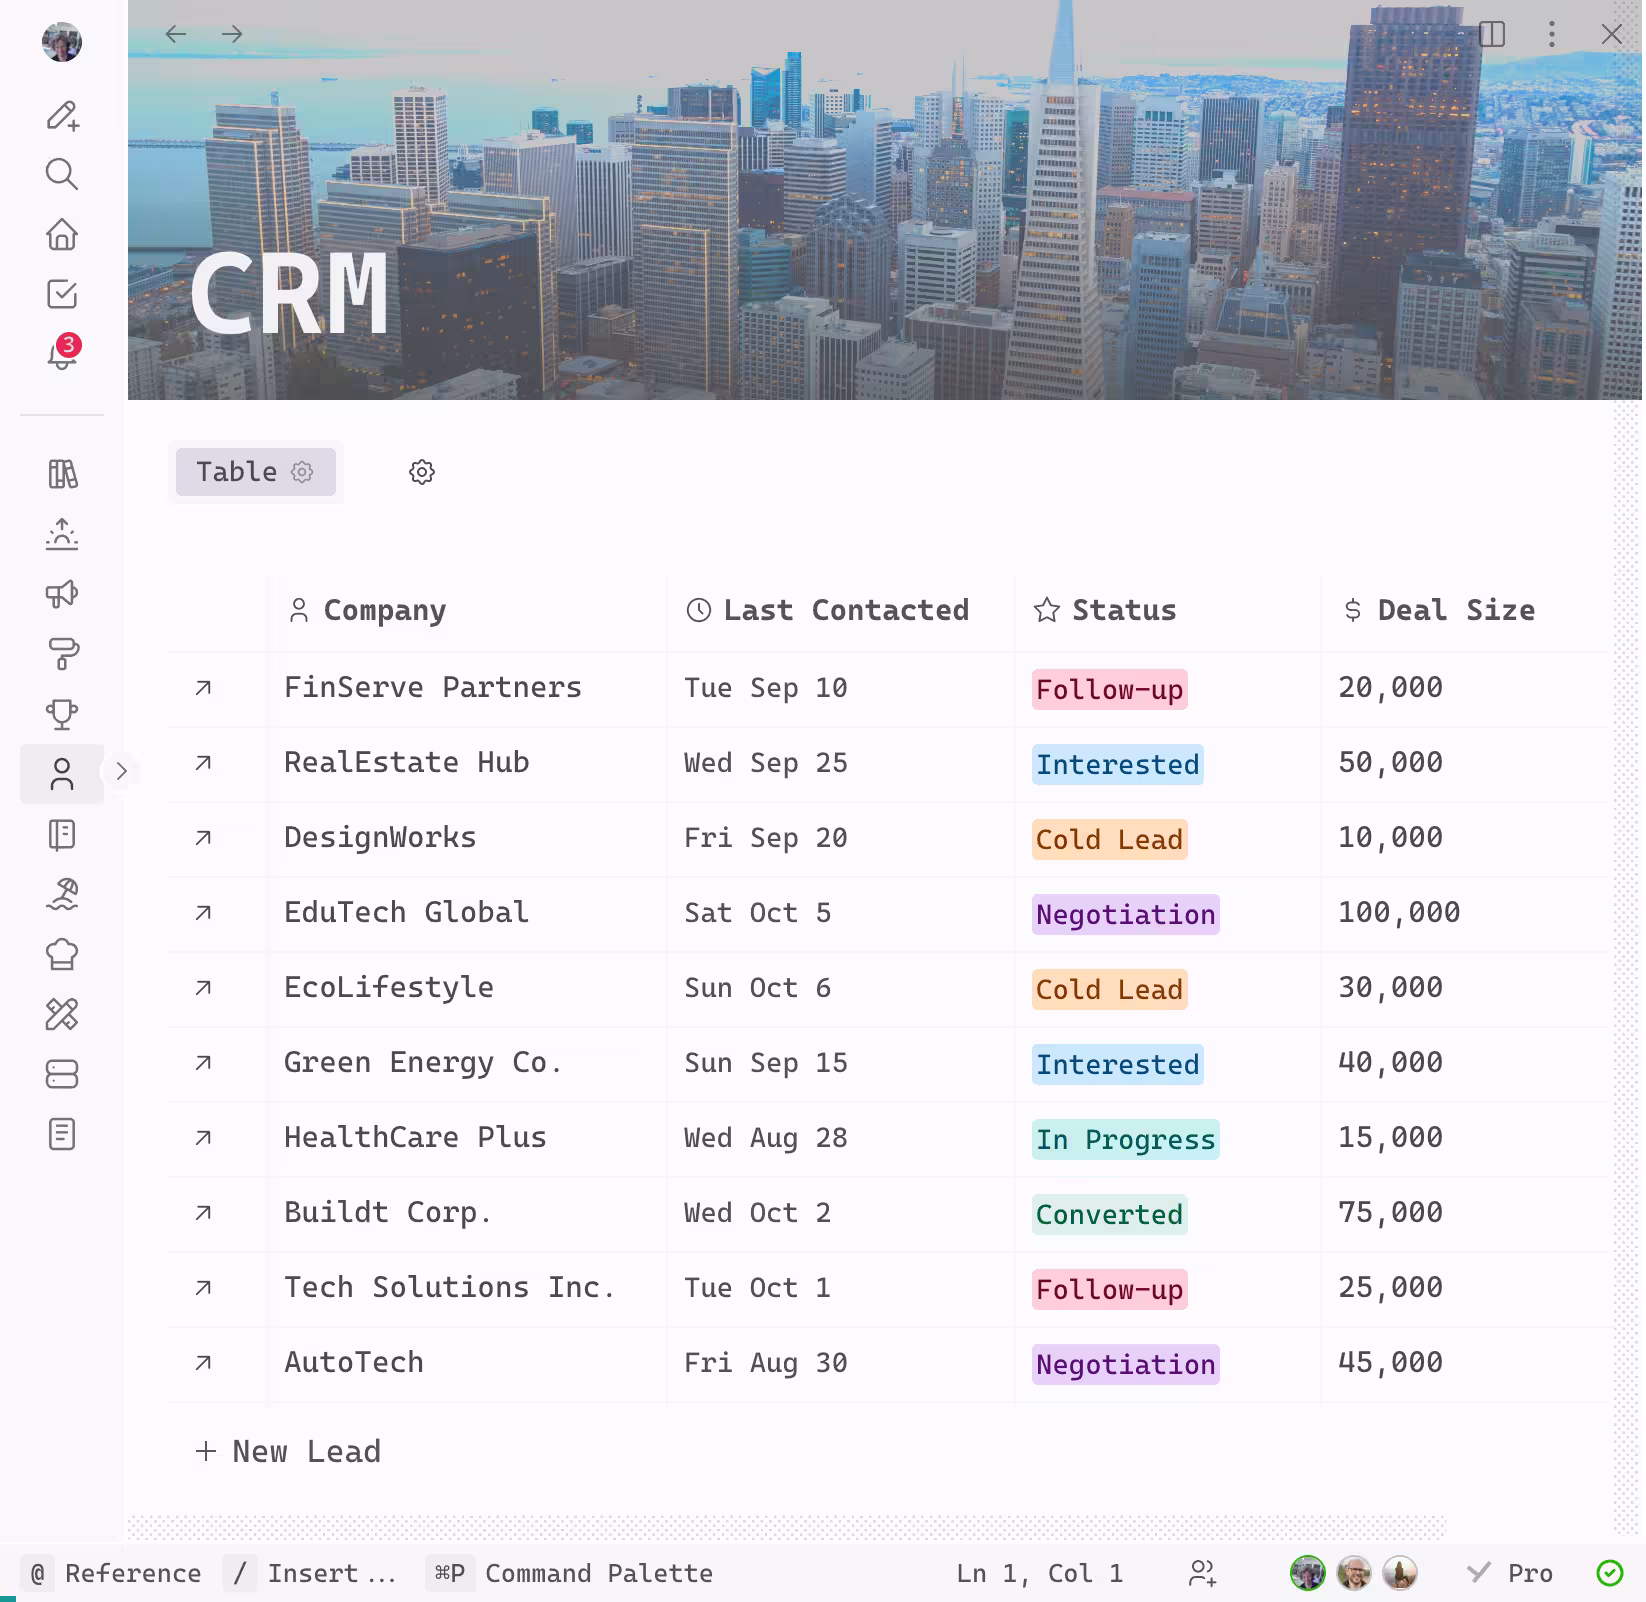This screenshot has width=1646, height=1602.
Task: Open the tasks checkbox icon
Action: [x=62, y=295]
